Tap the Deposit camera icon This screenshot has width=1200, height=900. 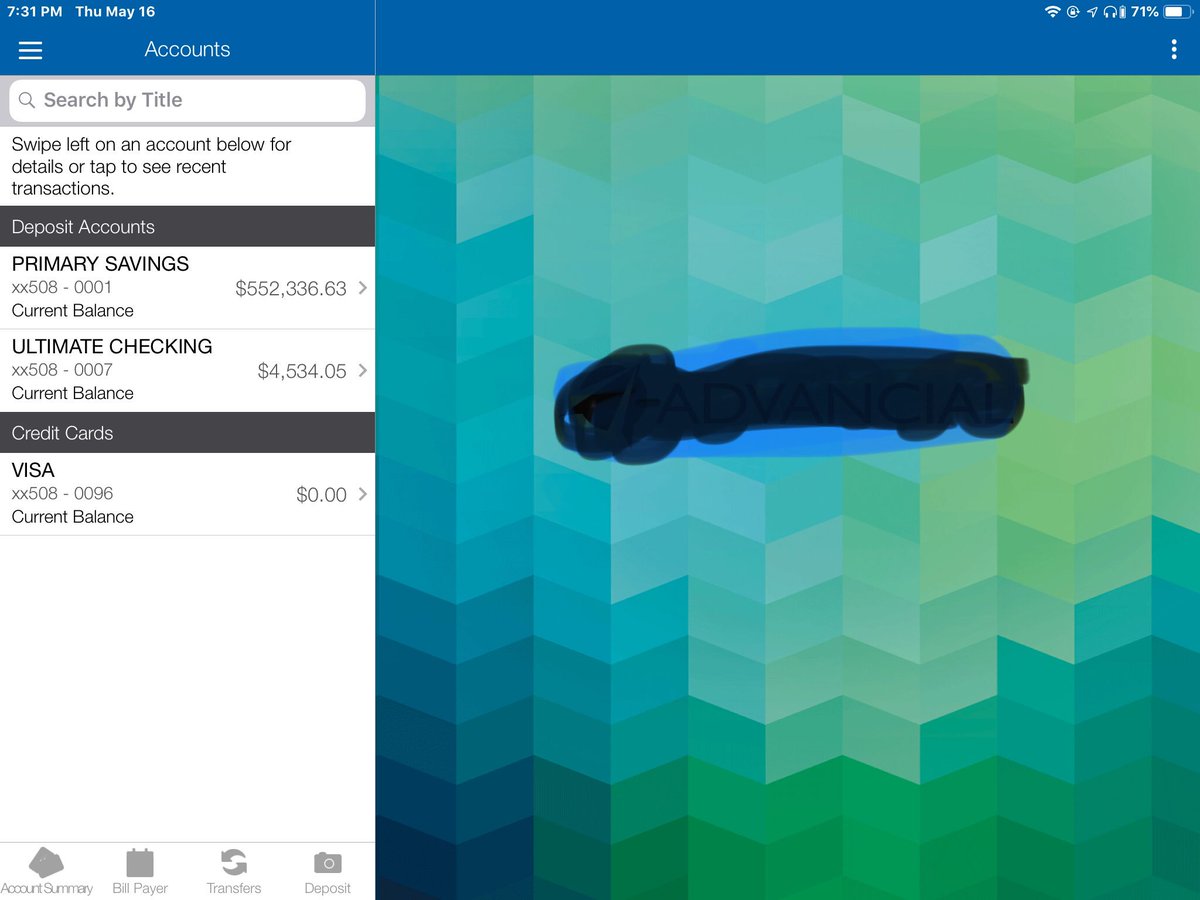point(327,863)
